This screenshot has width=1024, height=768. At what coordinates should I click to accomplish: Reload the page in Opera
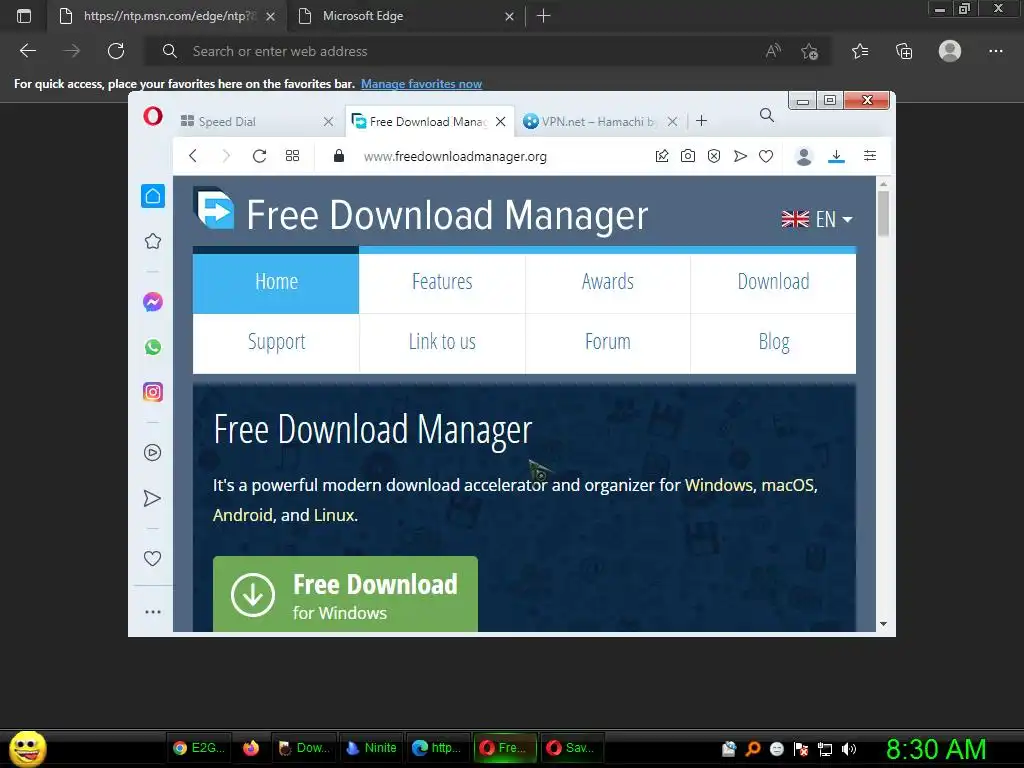pyautogui.click(x=259, y=155)
